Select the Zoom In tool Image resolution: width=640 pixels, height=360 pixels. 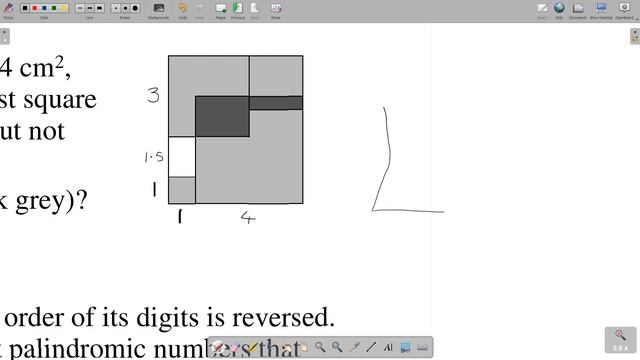(x=320, y=348)
